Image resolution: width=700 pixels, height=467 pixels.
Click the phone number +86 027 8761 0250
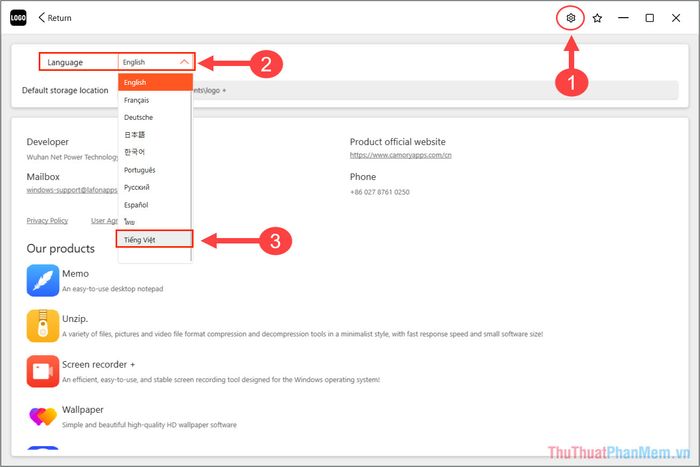[x=379, y=192]
